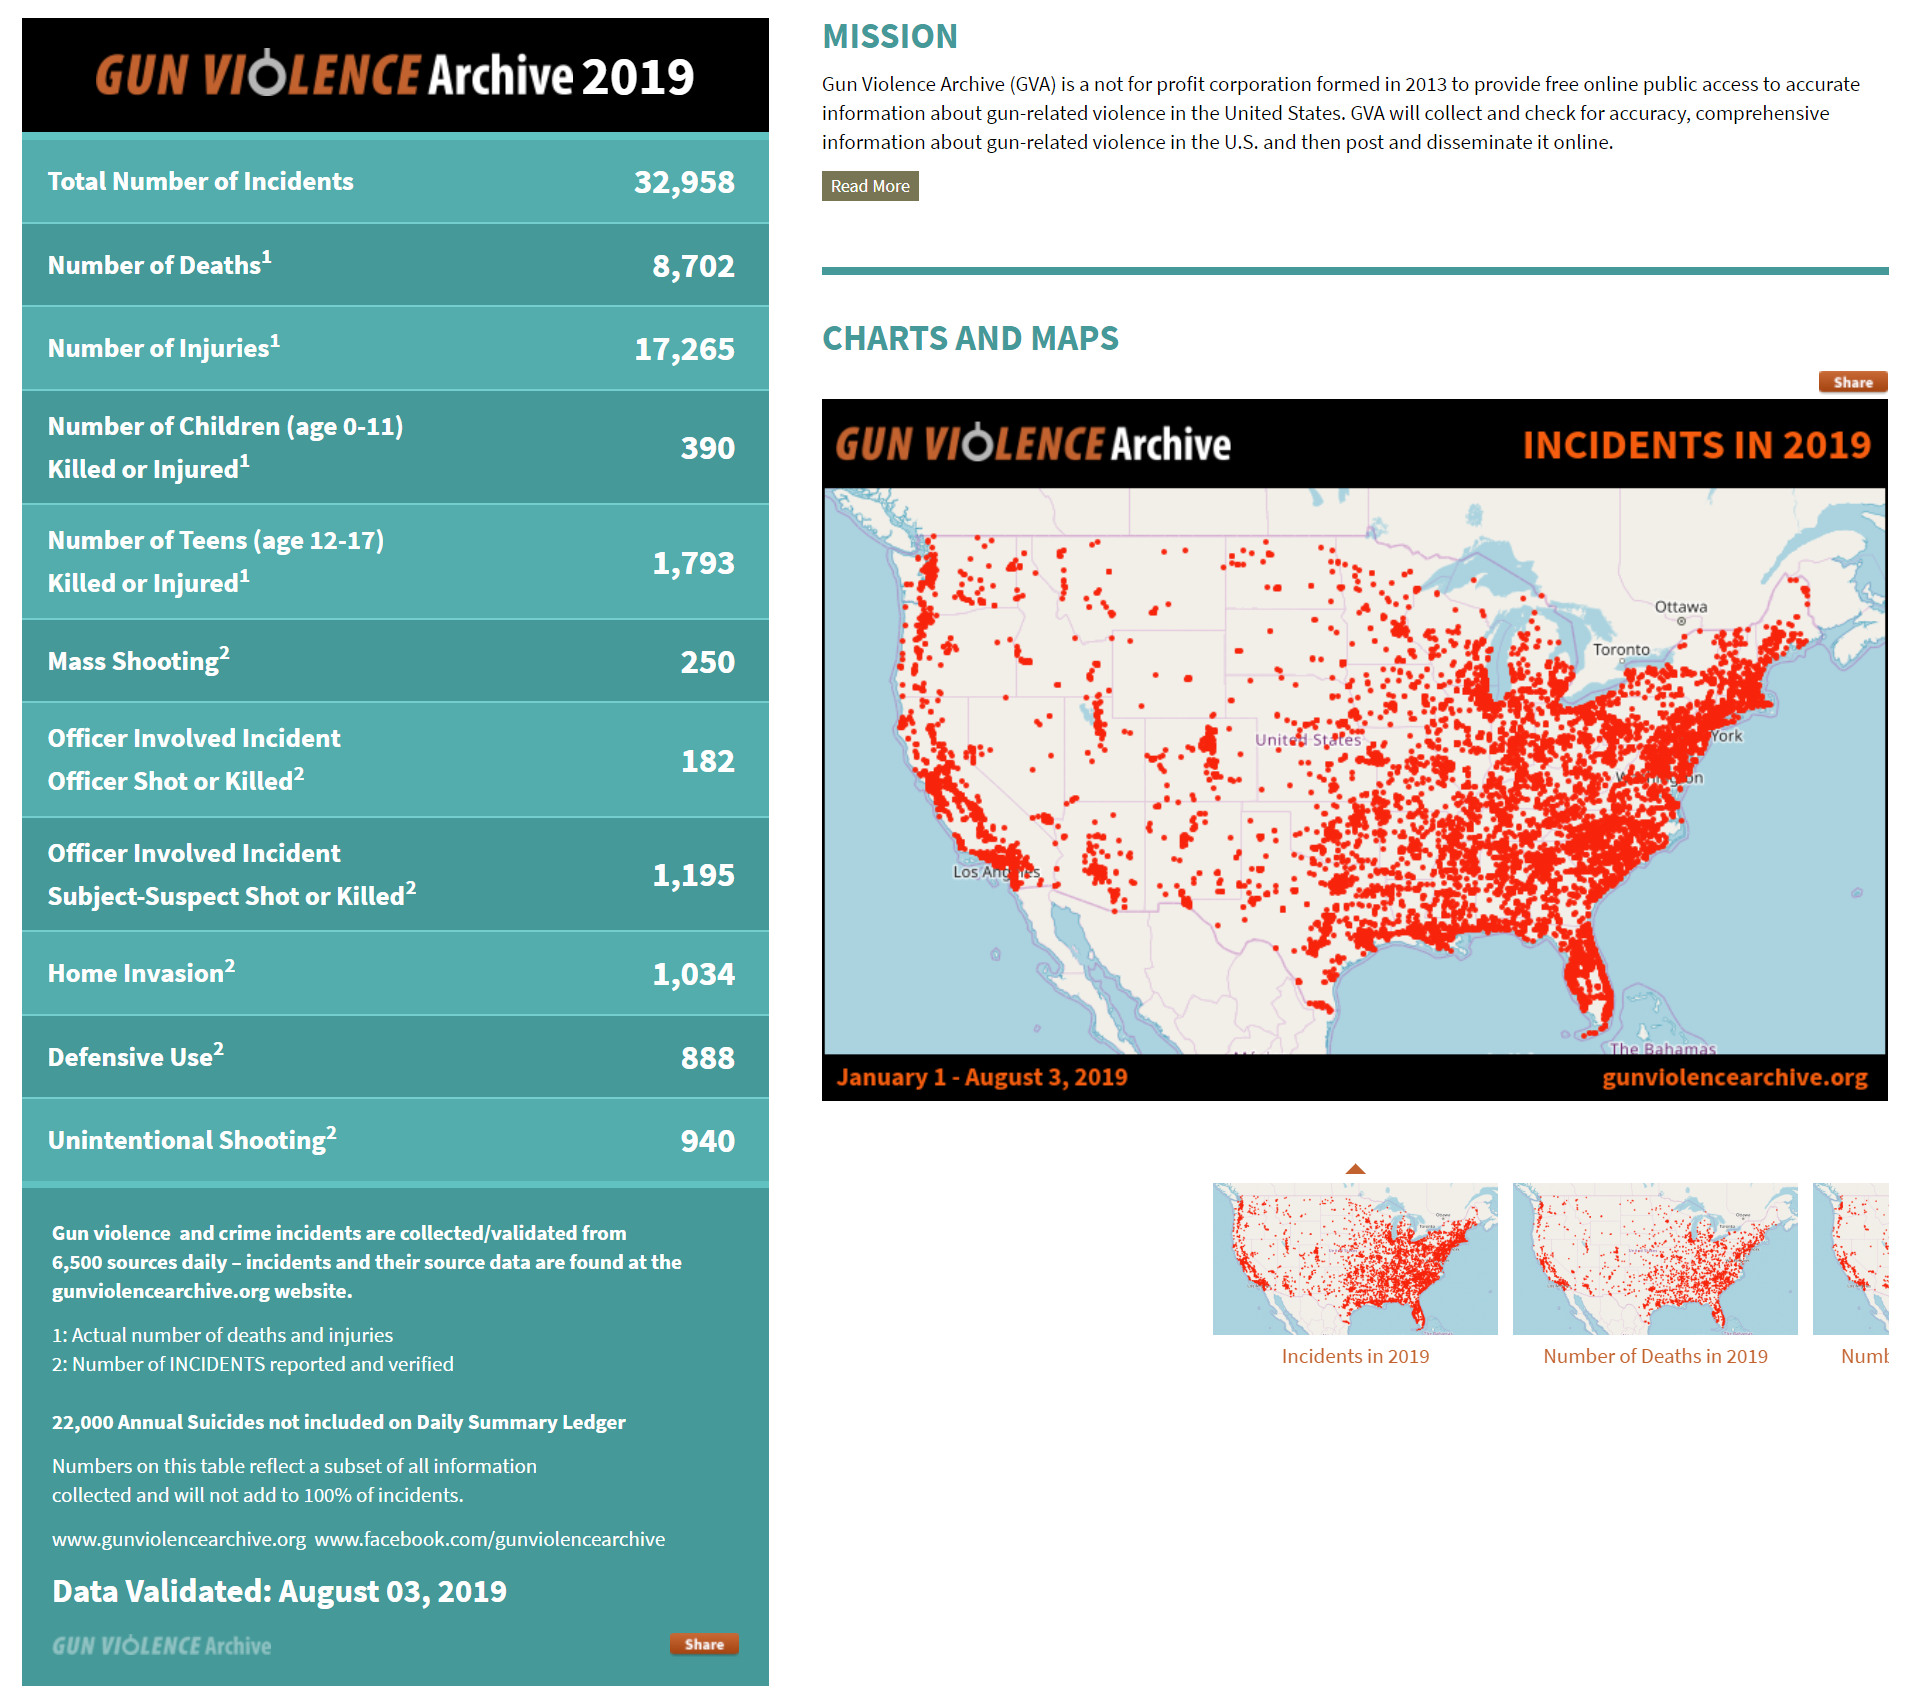
Task: Select the Unintentional Shooting row label
Action: pyautogui.click(x=192, y=1139)
